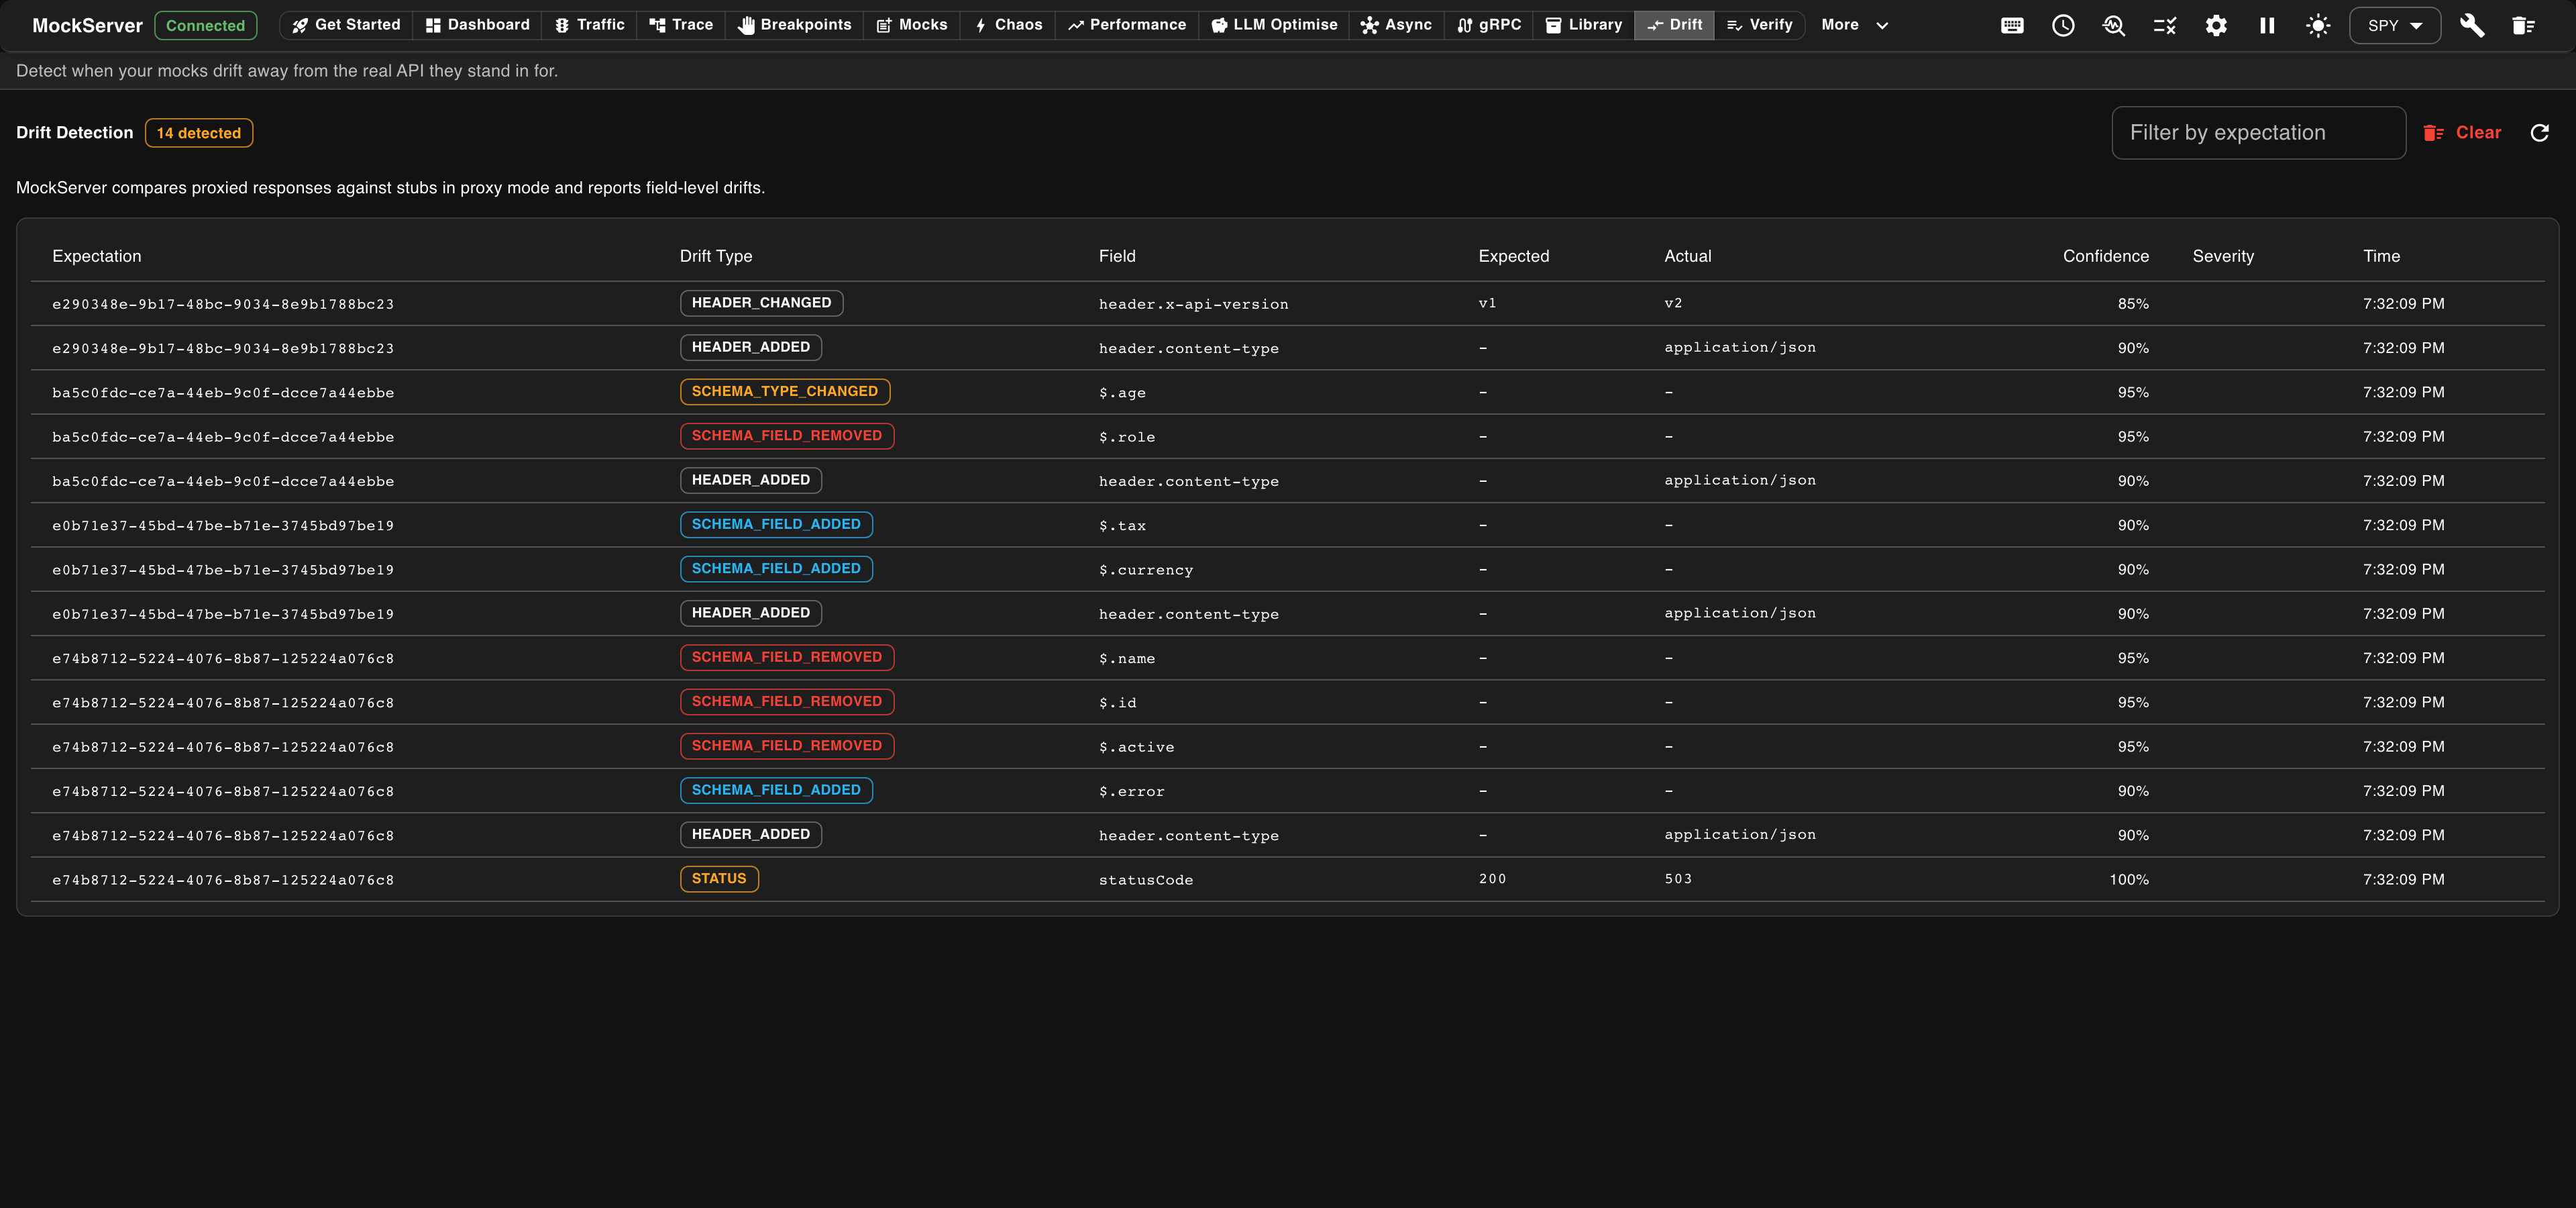Open the Performance tab
2576x1208 pixels.
point(1127,25)
